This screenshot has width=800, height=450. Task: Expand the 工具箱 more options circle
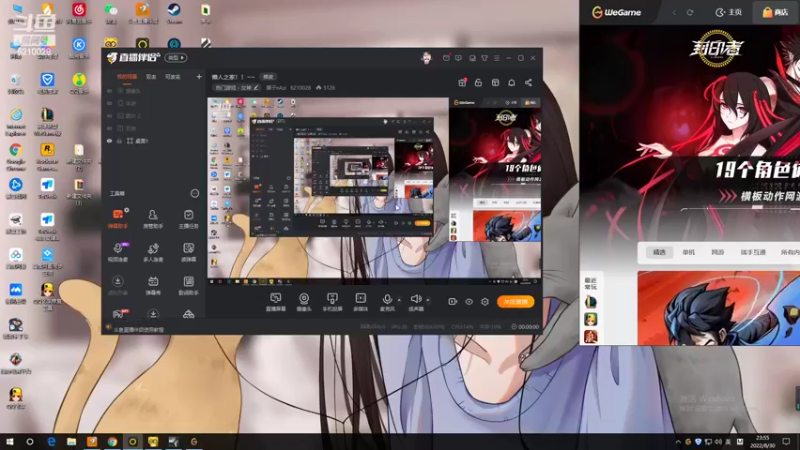[x=194, y=193]
